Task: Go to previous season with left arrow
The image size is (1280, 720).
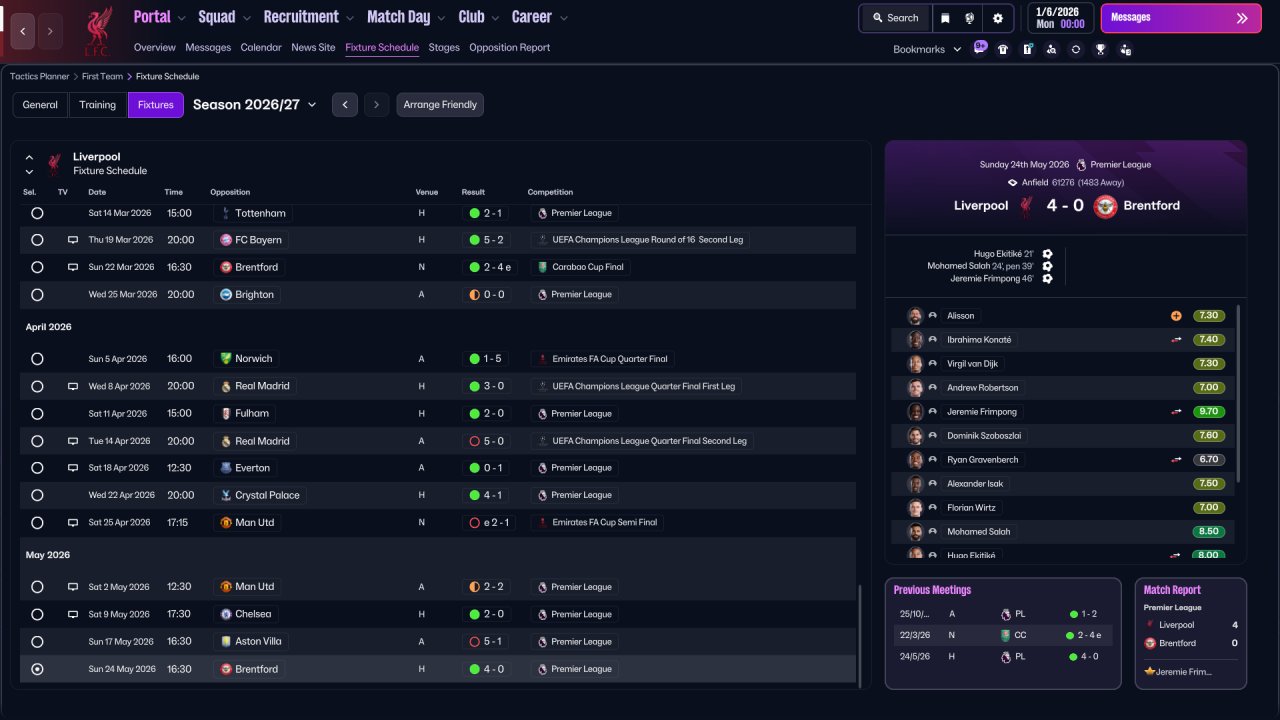Action: pyautogui.click(x=345, y=105)
